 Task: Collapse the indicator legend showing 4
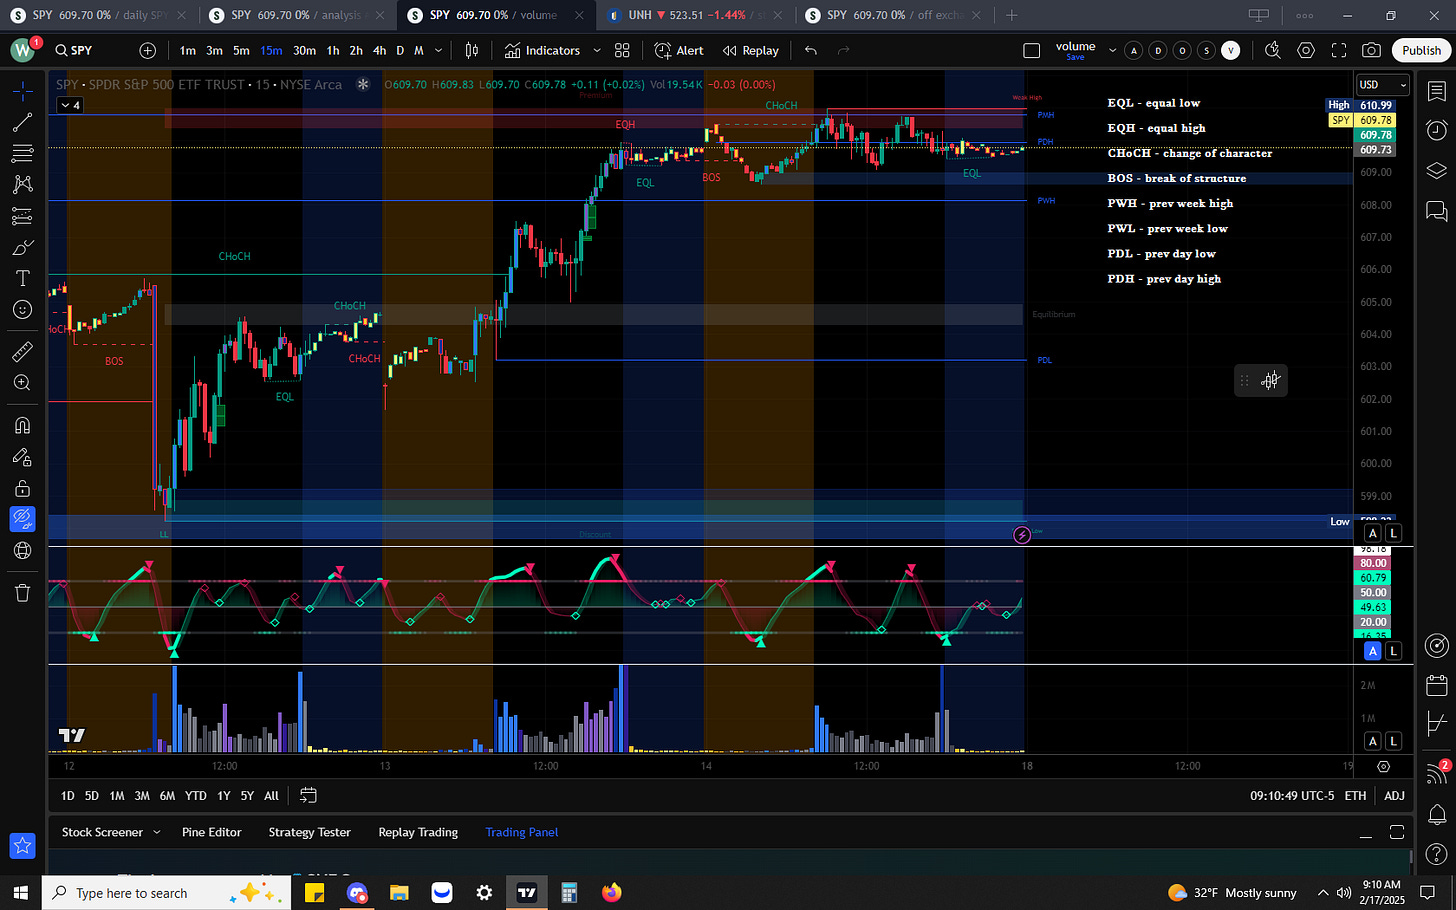(70, 105)
